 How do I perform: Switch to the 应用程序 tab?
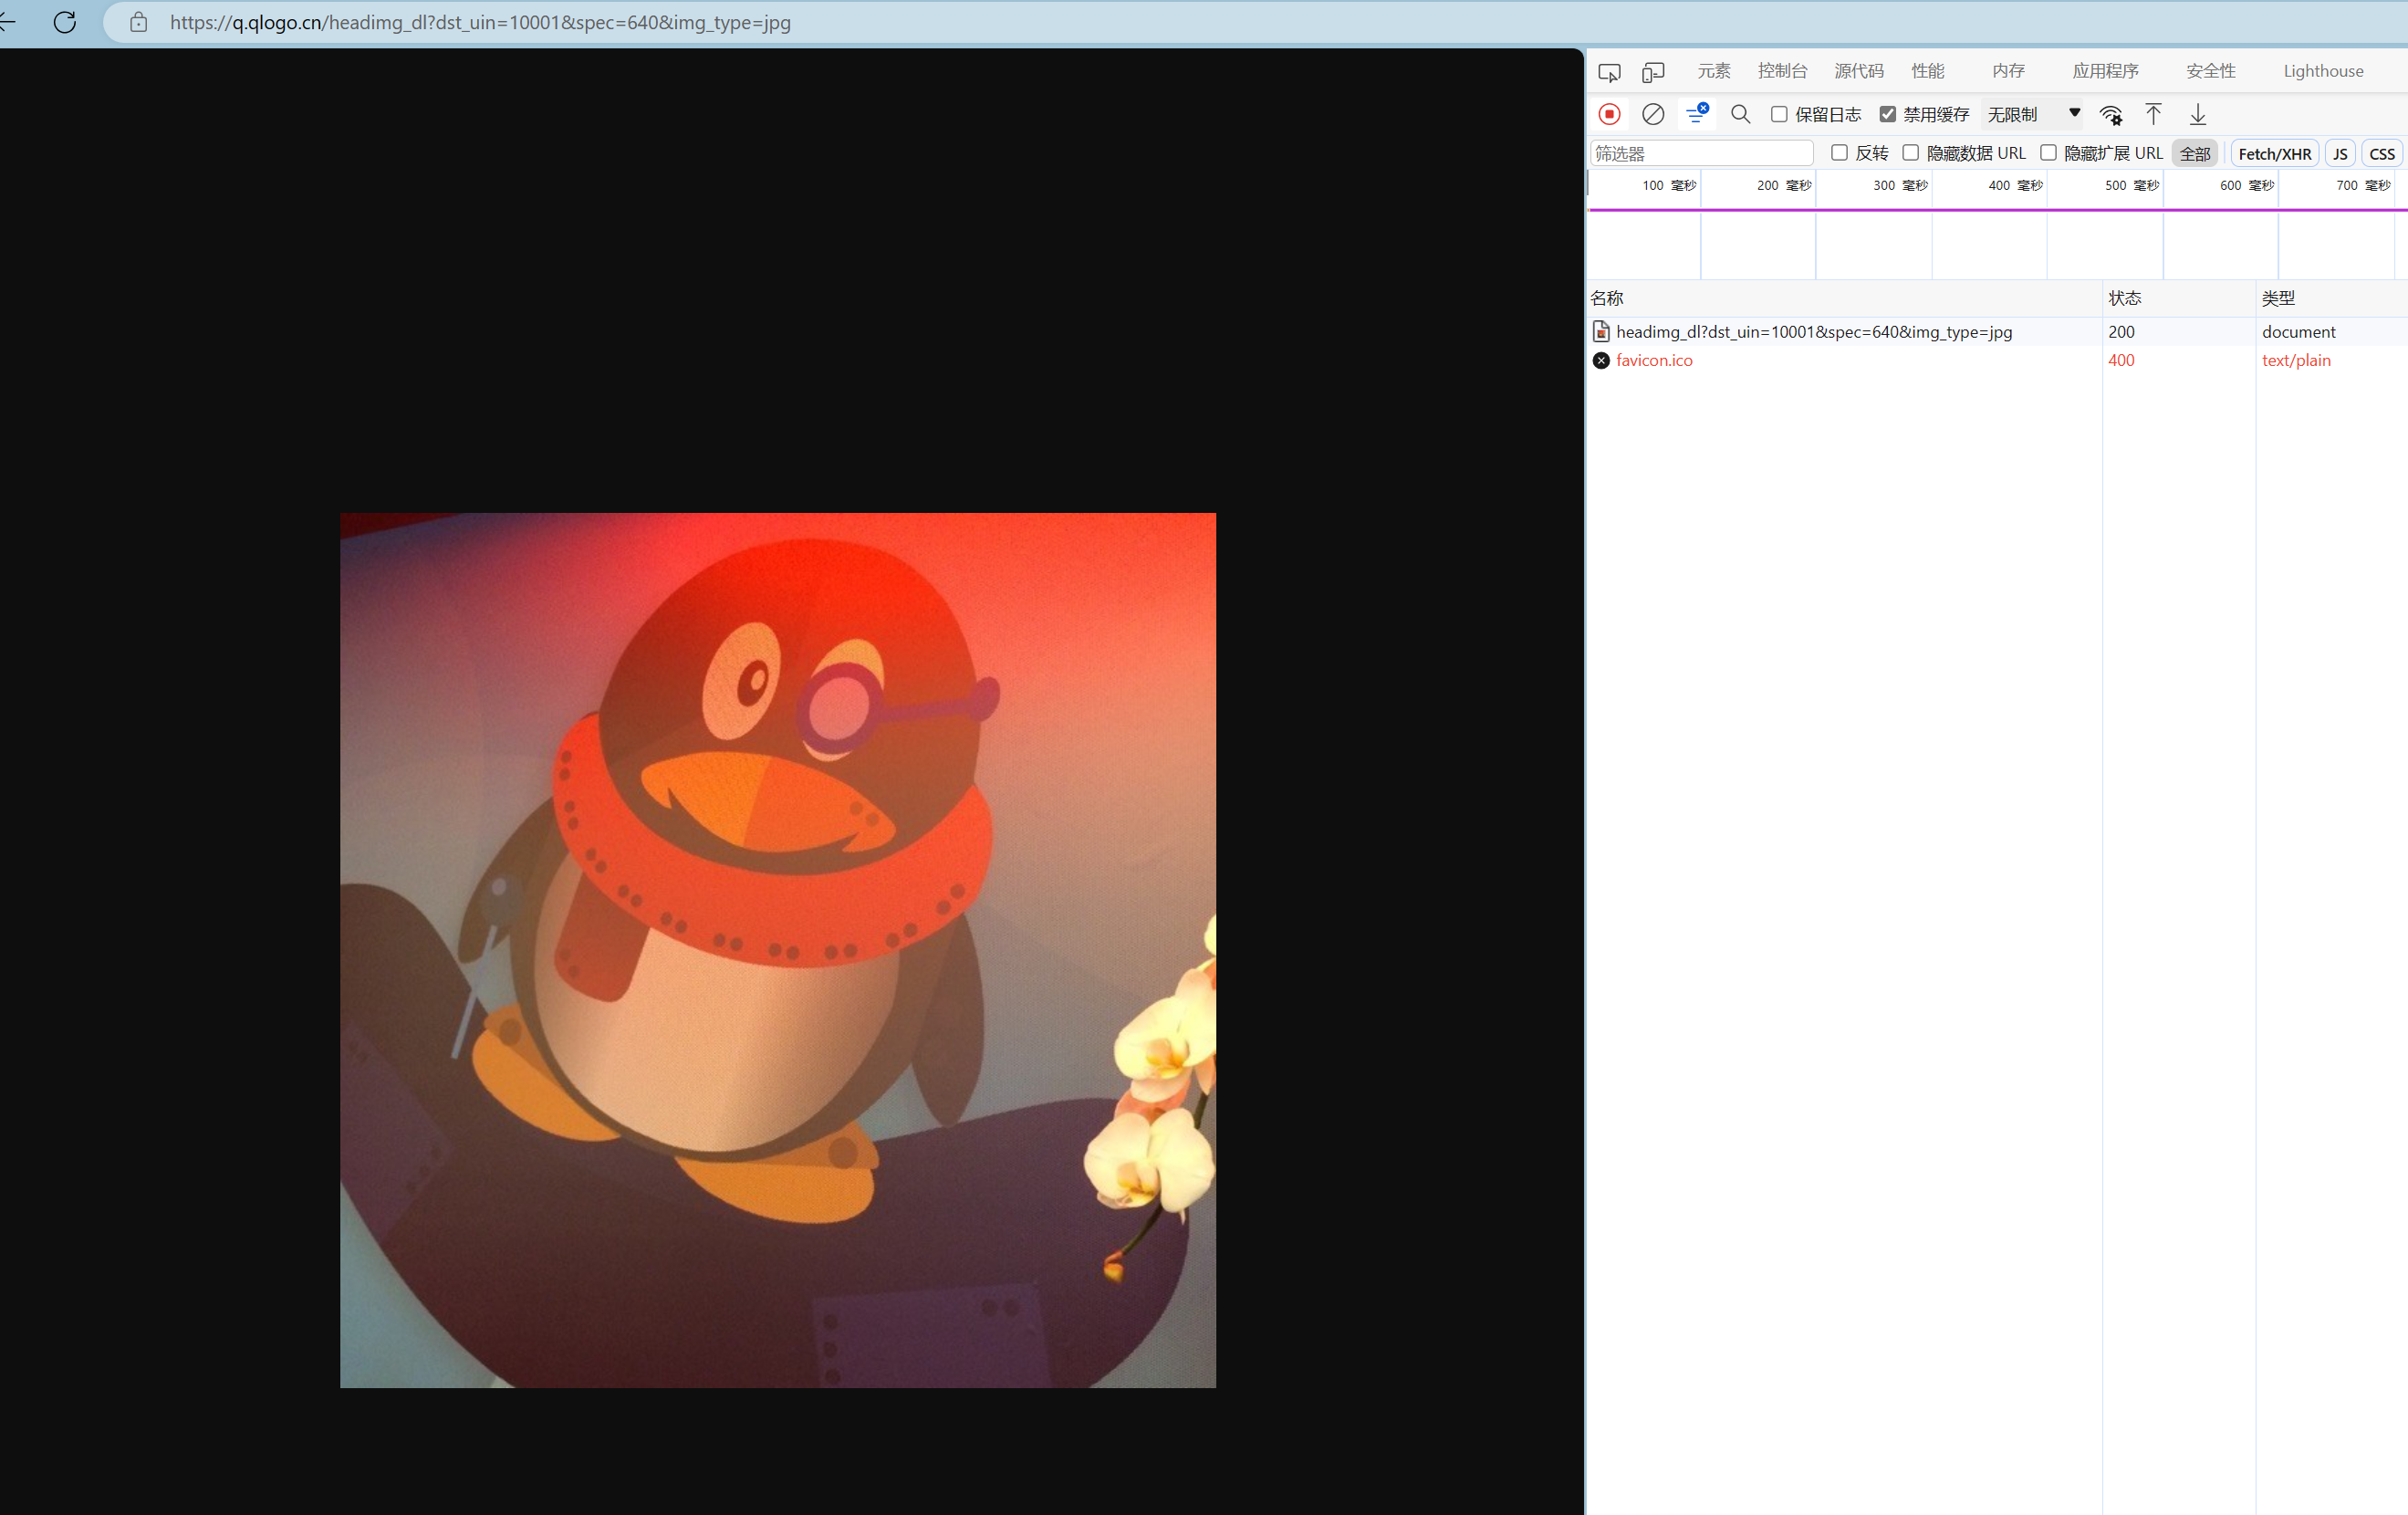(x=2105, y=71)
